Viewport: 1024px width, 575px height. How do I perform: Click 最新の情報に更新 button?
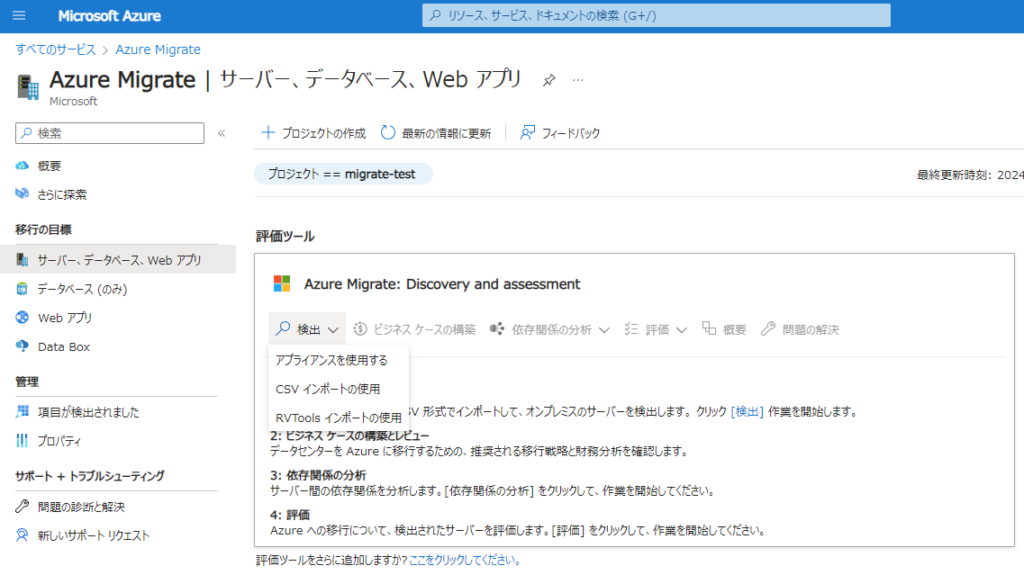(436, 133)
